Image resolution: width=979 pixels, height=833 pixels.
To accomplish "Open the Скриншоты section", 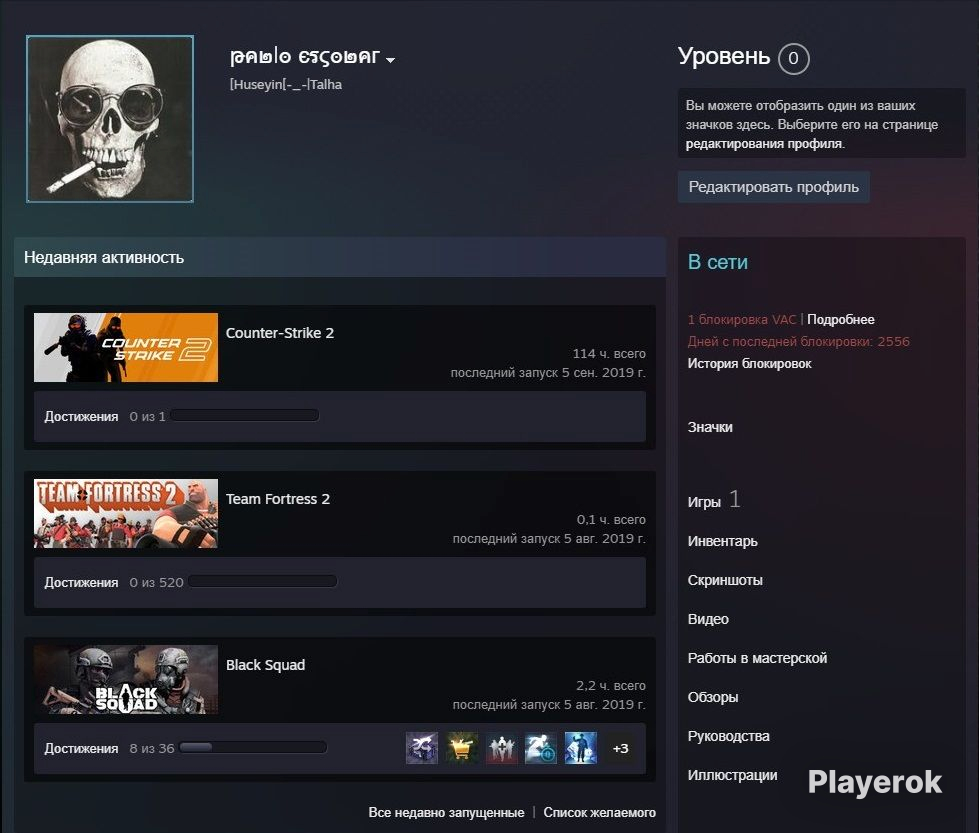I will 725,580.
